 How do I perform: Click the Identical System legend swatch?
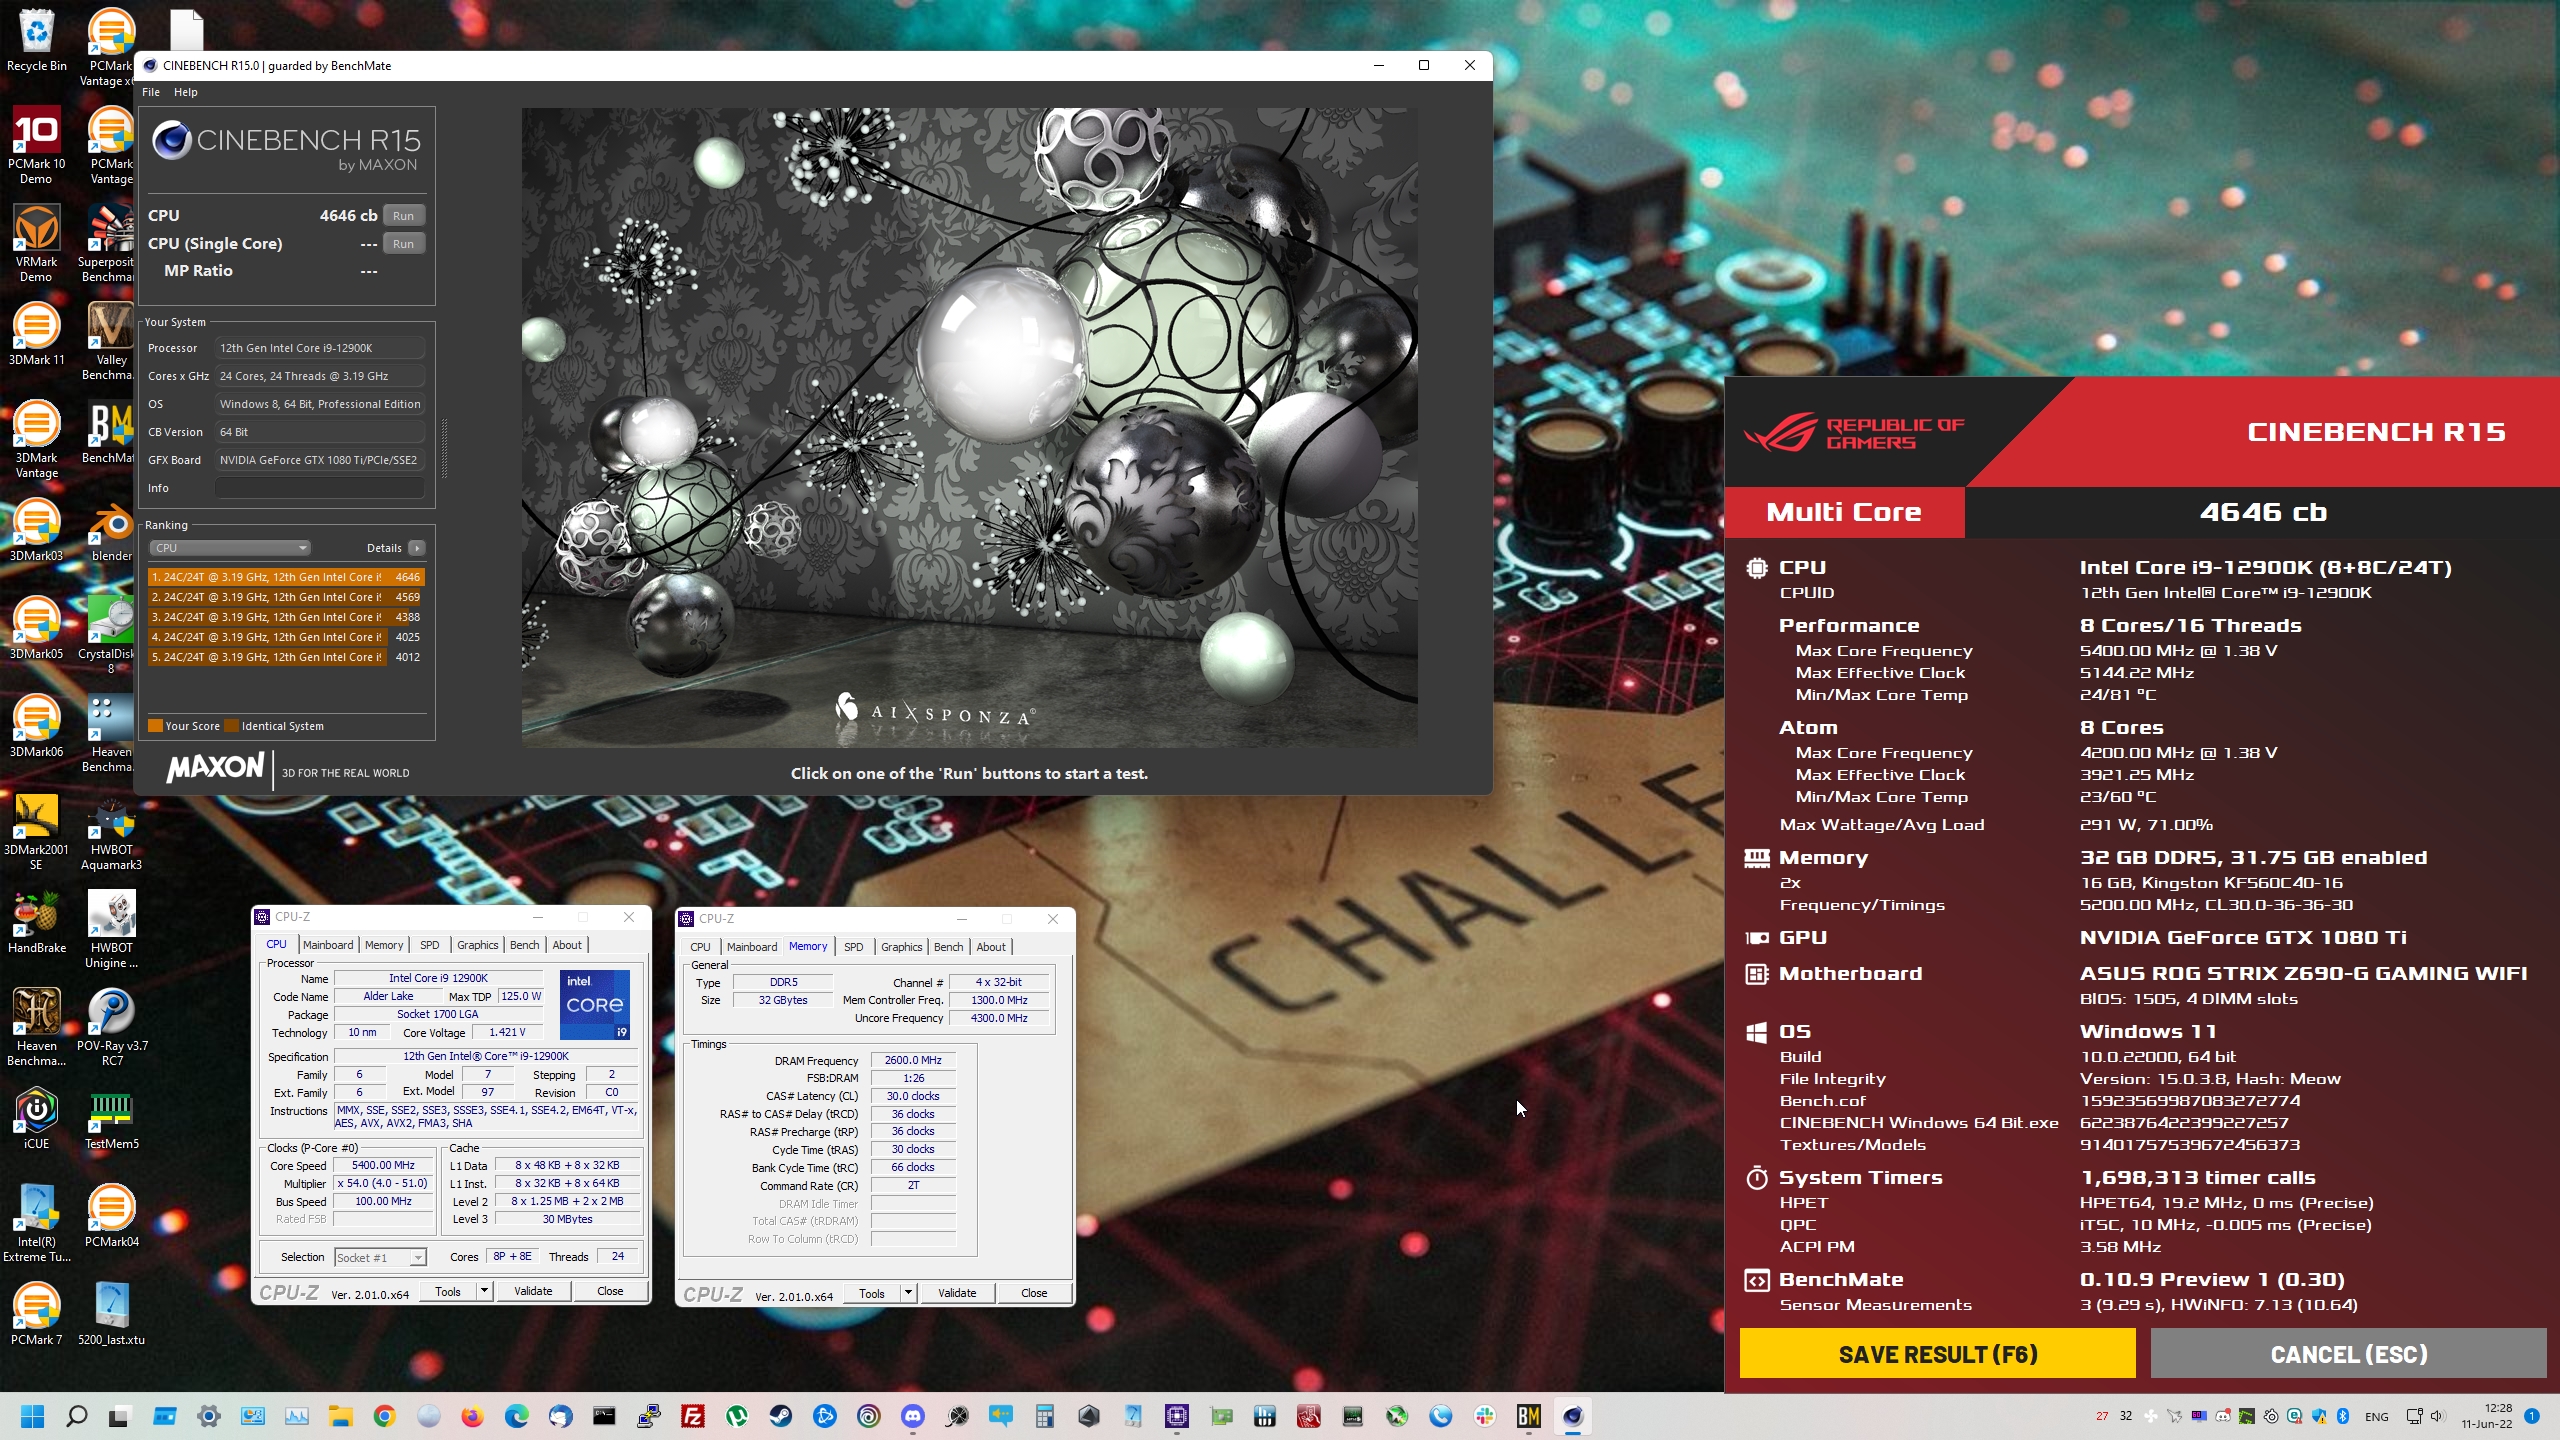[x=231, y=726]
